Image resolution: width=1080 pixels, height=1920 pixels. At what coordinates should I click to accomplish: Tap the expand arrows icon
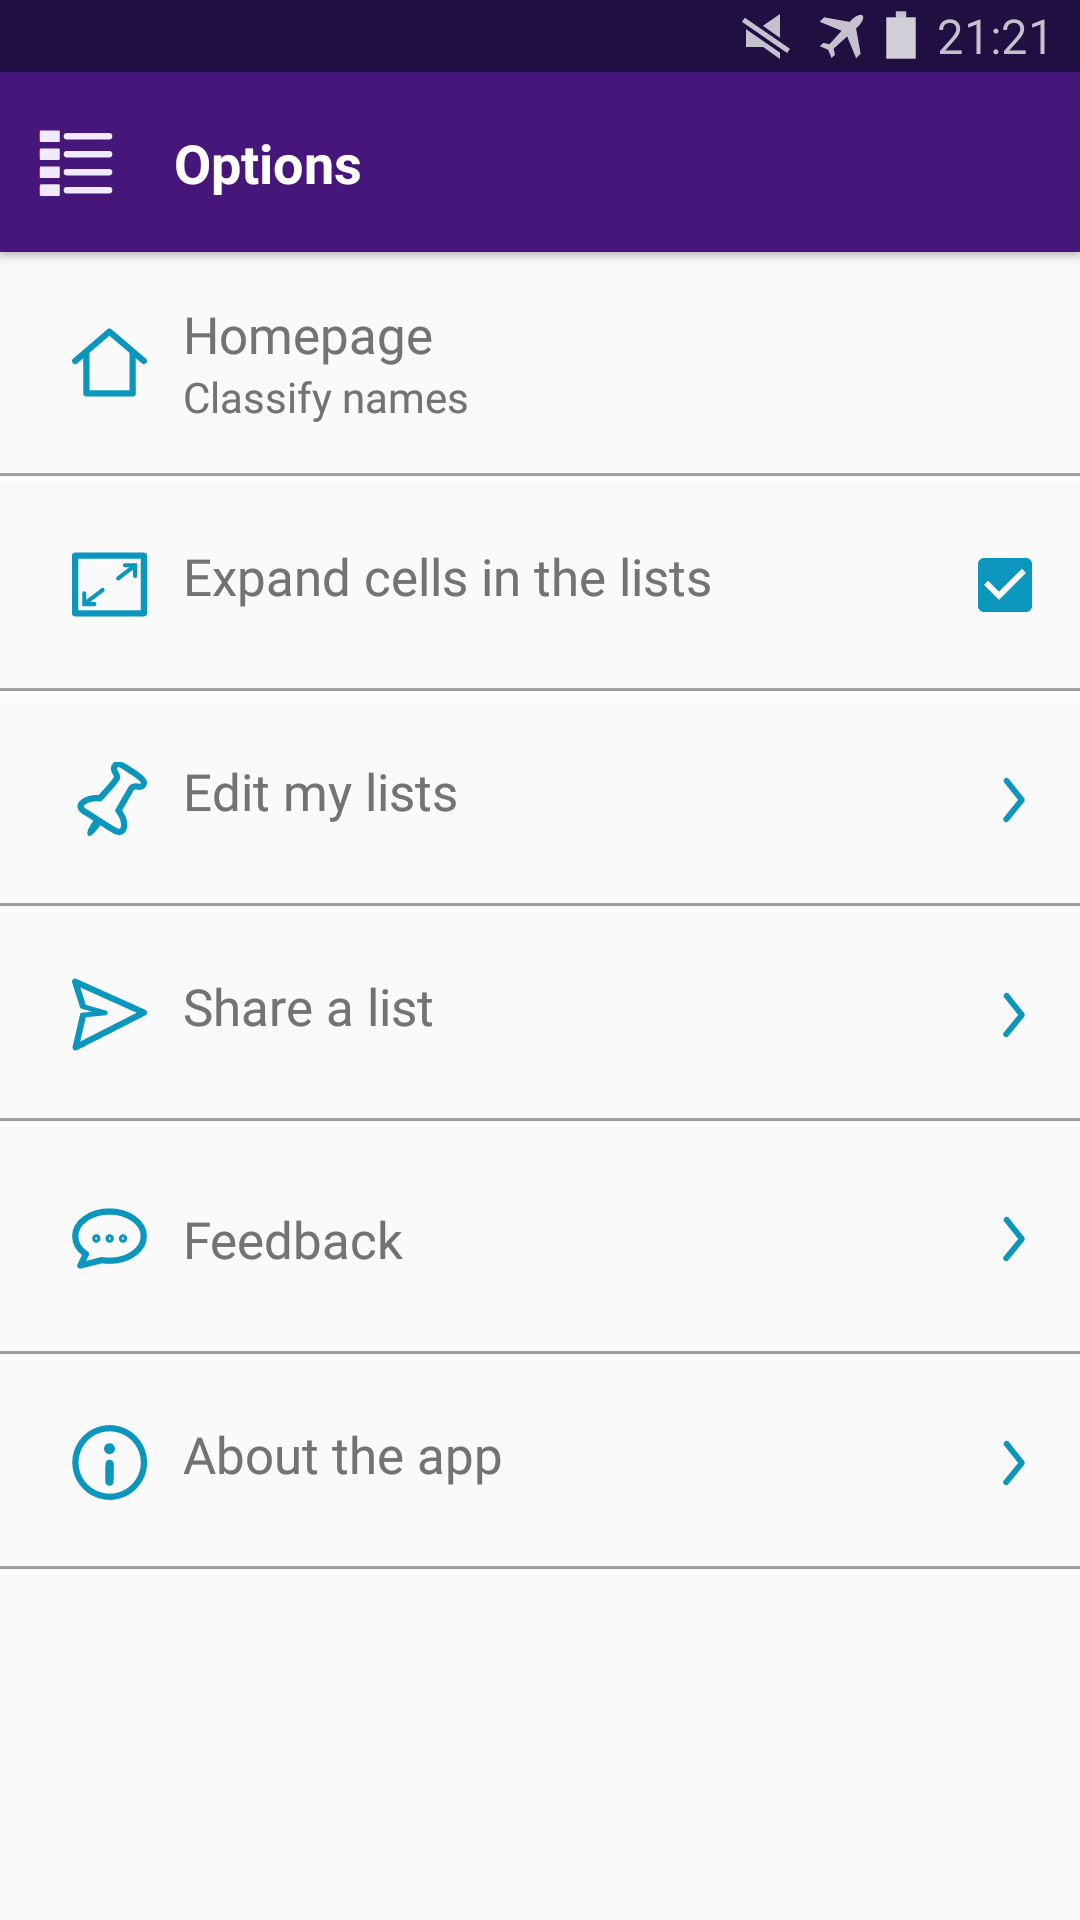click(x=109, y=584)
